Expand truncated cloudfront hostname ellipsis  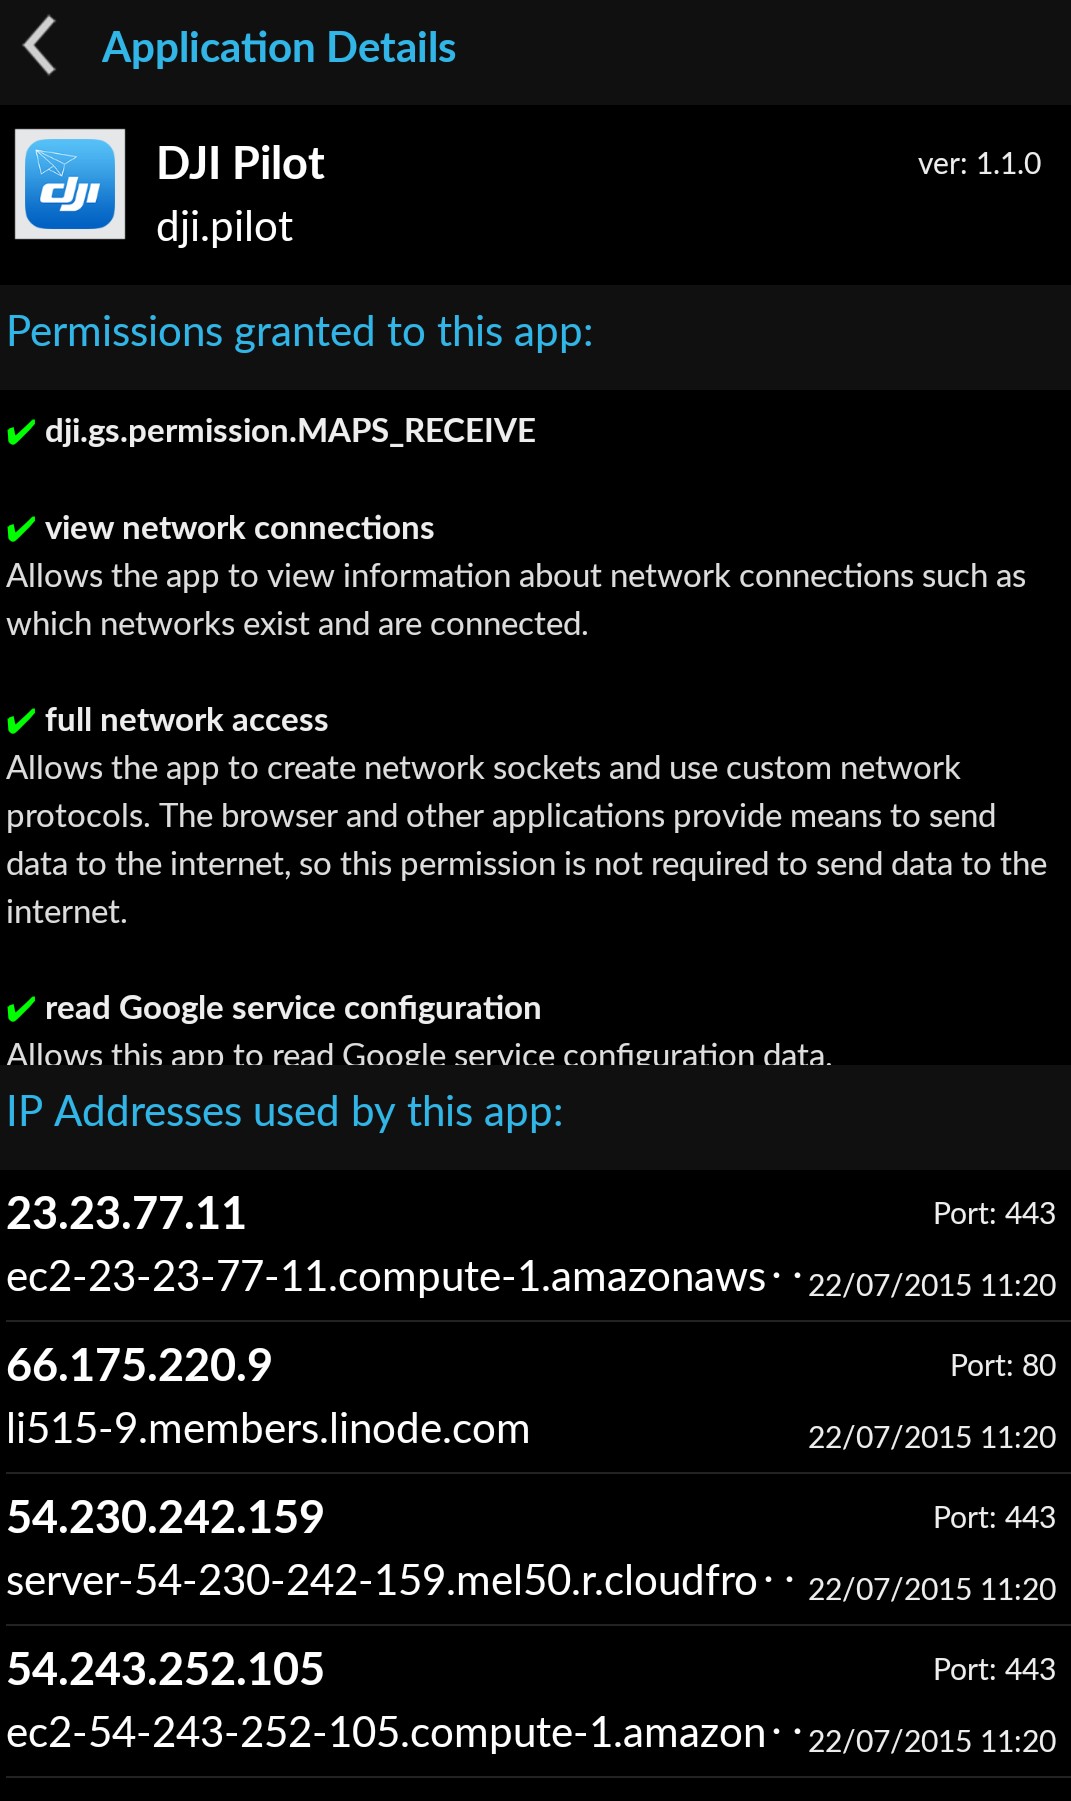pyautogui.click(x=778, y=1580)
